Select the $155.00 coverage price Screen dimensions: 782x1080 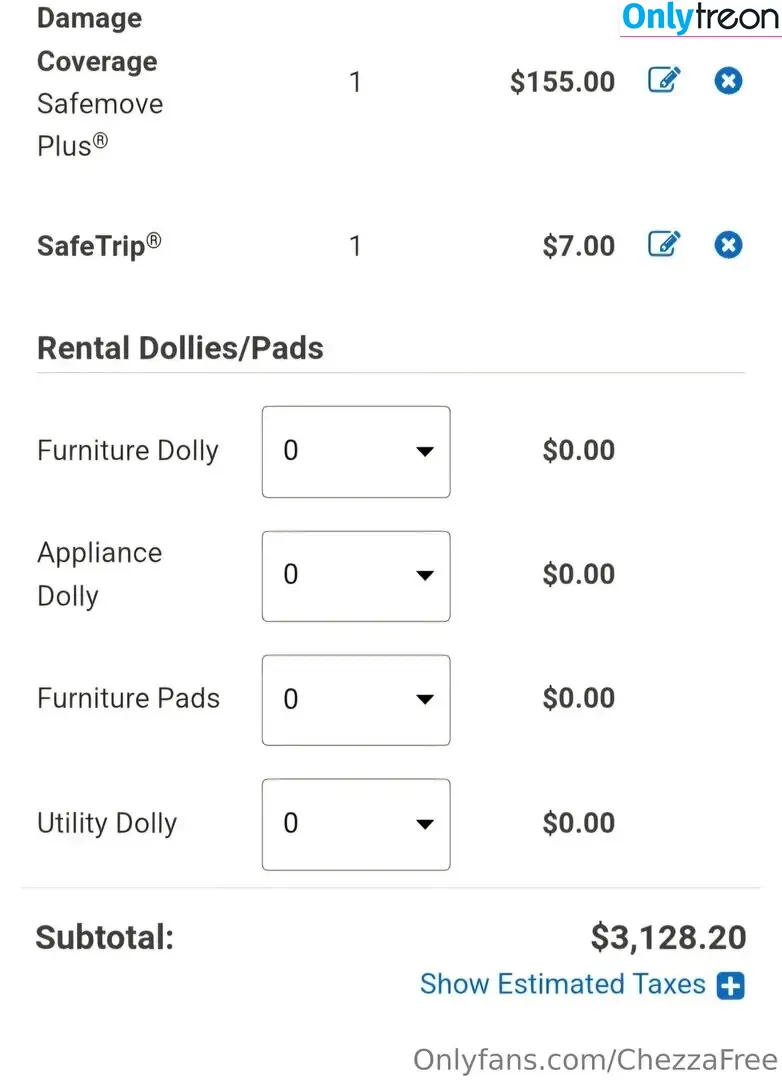click(562, 82)
